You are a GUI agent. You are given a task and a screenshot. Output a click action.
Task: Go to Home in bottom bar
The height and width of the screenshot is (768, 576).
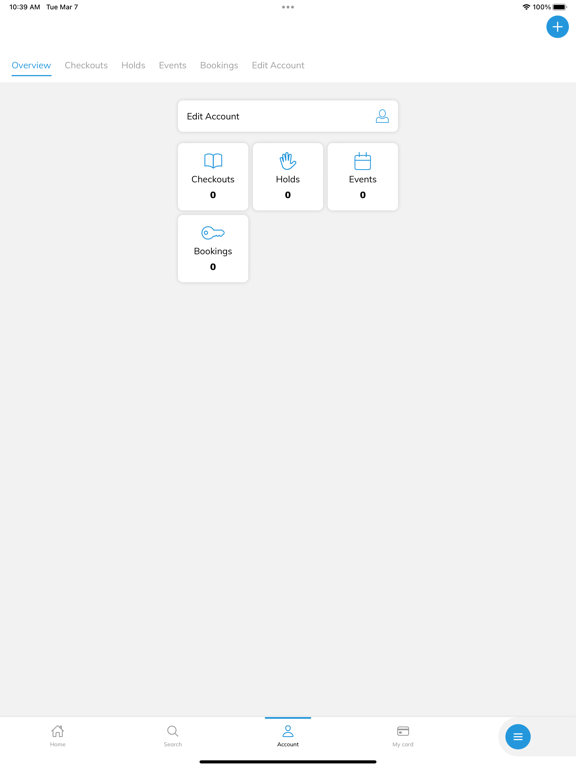[58, 736]
